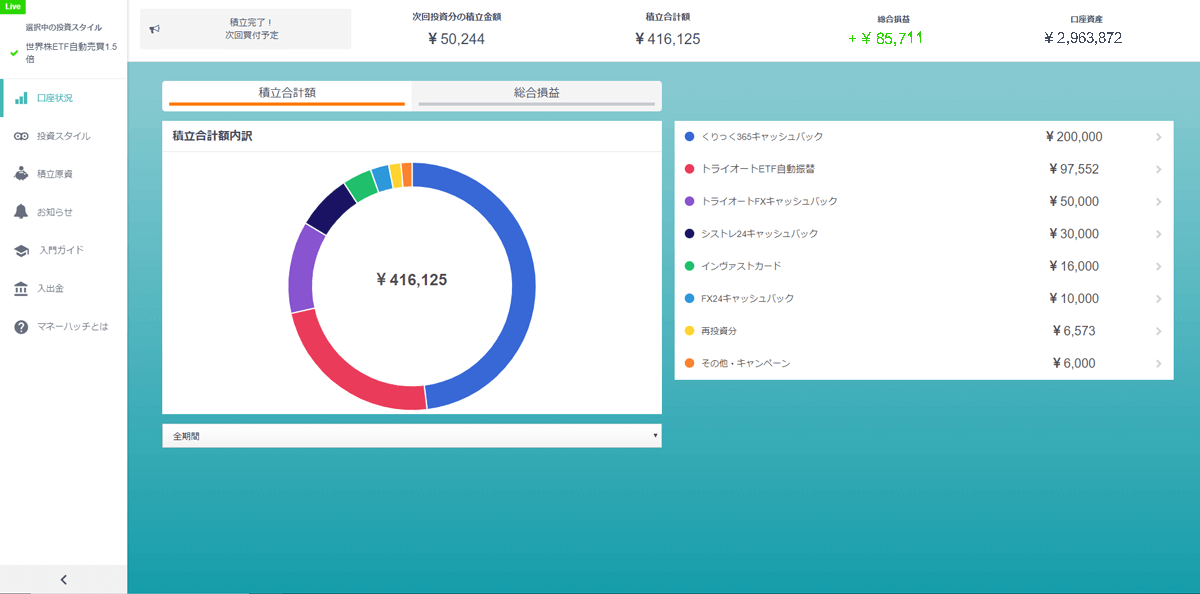Click the yellow legend dot for 再投資分
Image resolution: width=1200 pixels, height=594 pixels.
689,331
